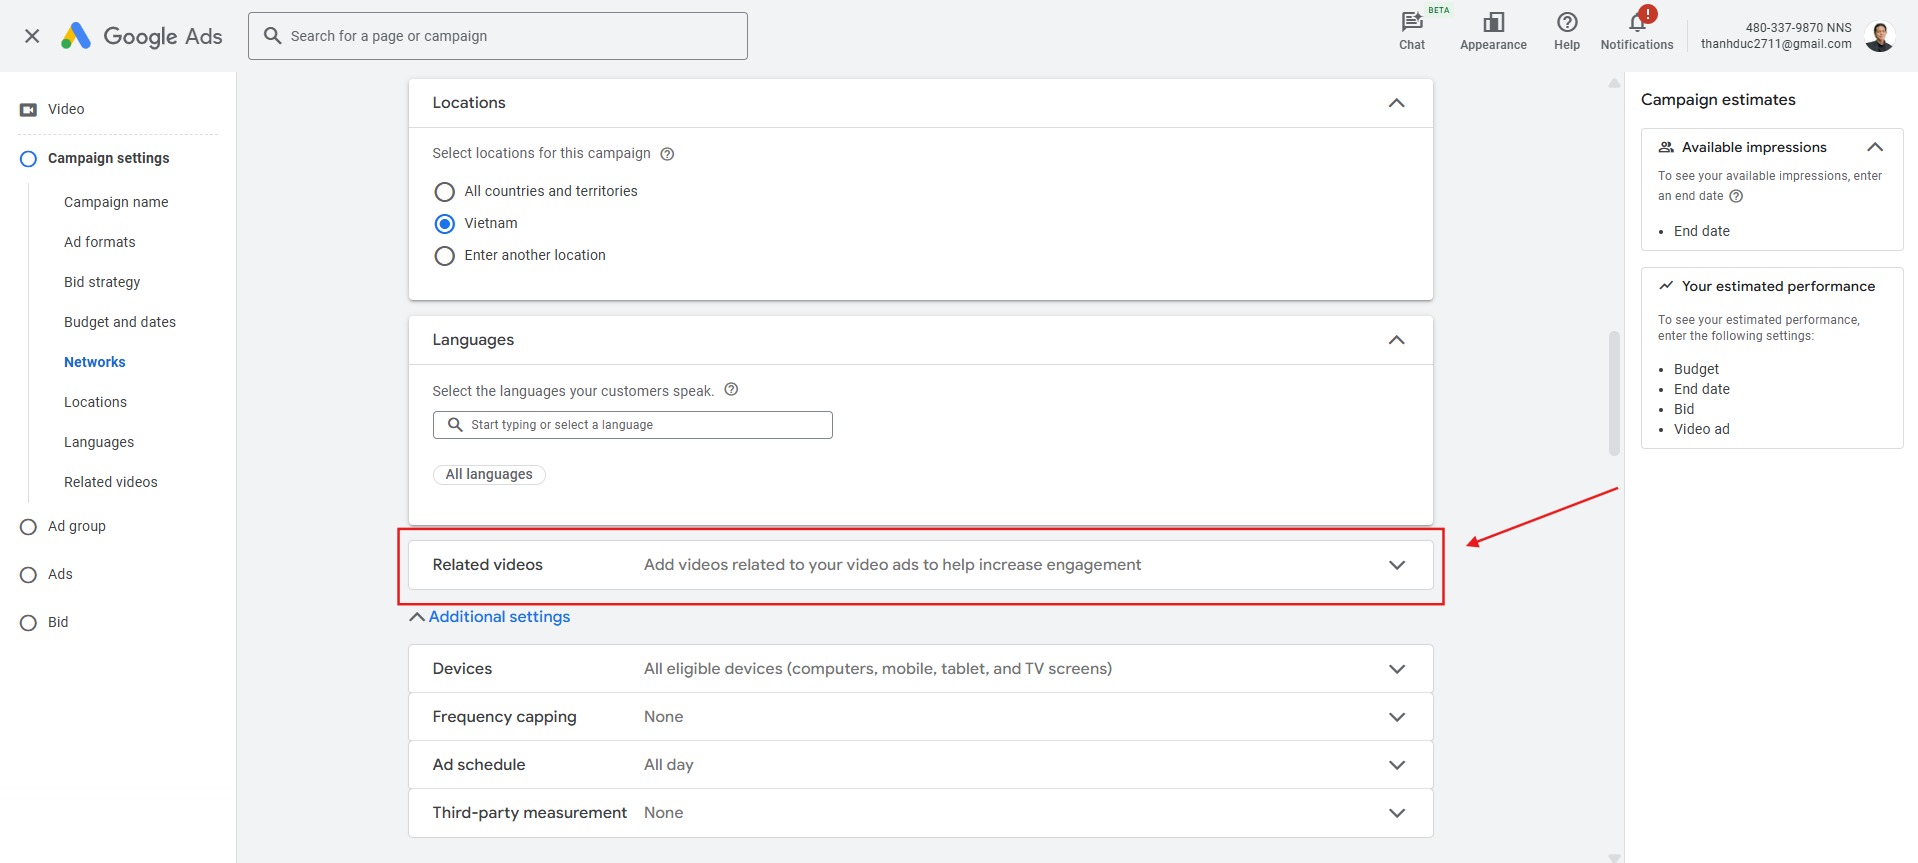Close campaign editor with the X icon
This screenshot has height=863, width=1918.
pyautogui.click(x=32, y=36)
